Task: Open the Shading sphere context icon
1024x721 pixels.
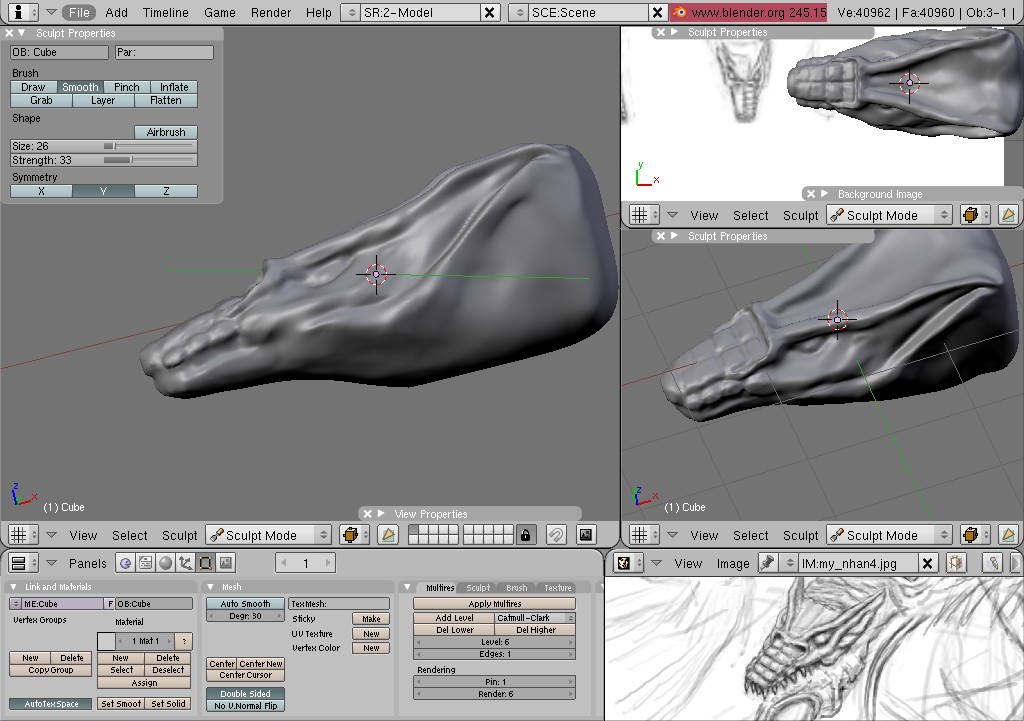Action: [x=166, y=562]
